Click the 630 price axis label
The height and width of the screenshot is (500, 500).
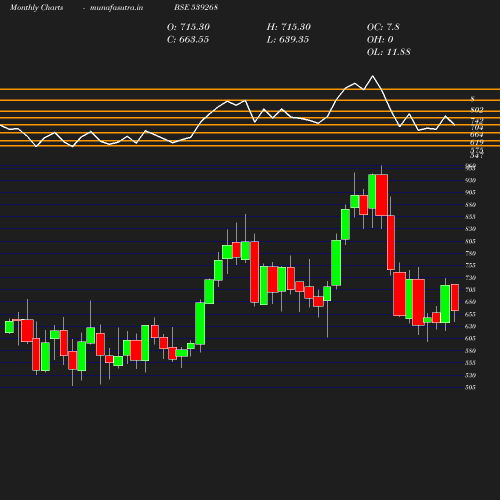point(470,326)
